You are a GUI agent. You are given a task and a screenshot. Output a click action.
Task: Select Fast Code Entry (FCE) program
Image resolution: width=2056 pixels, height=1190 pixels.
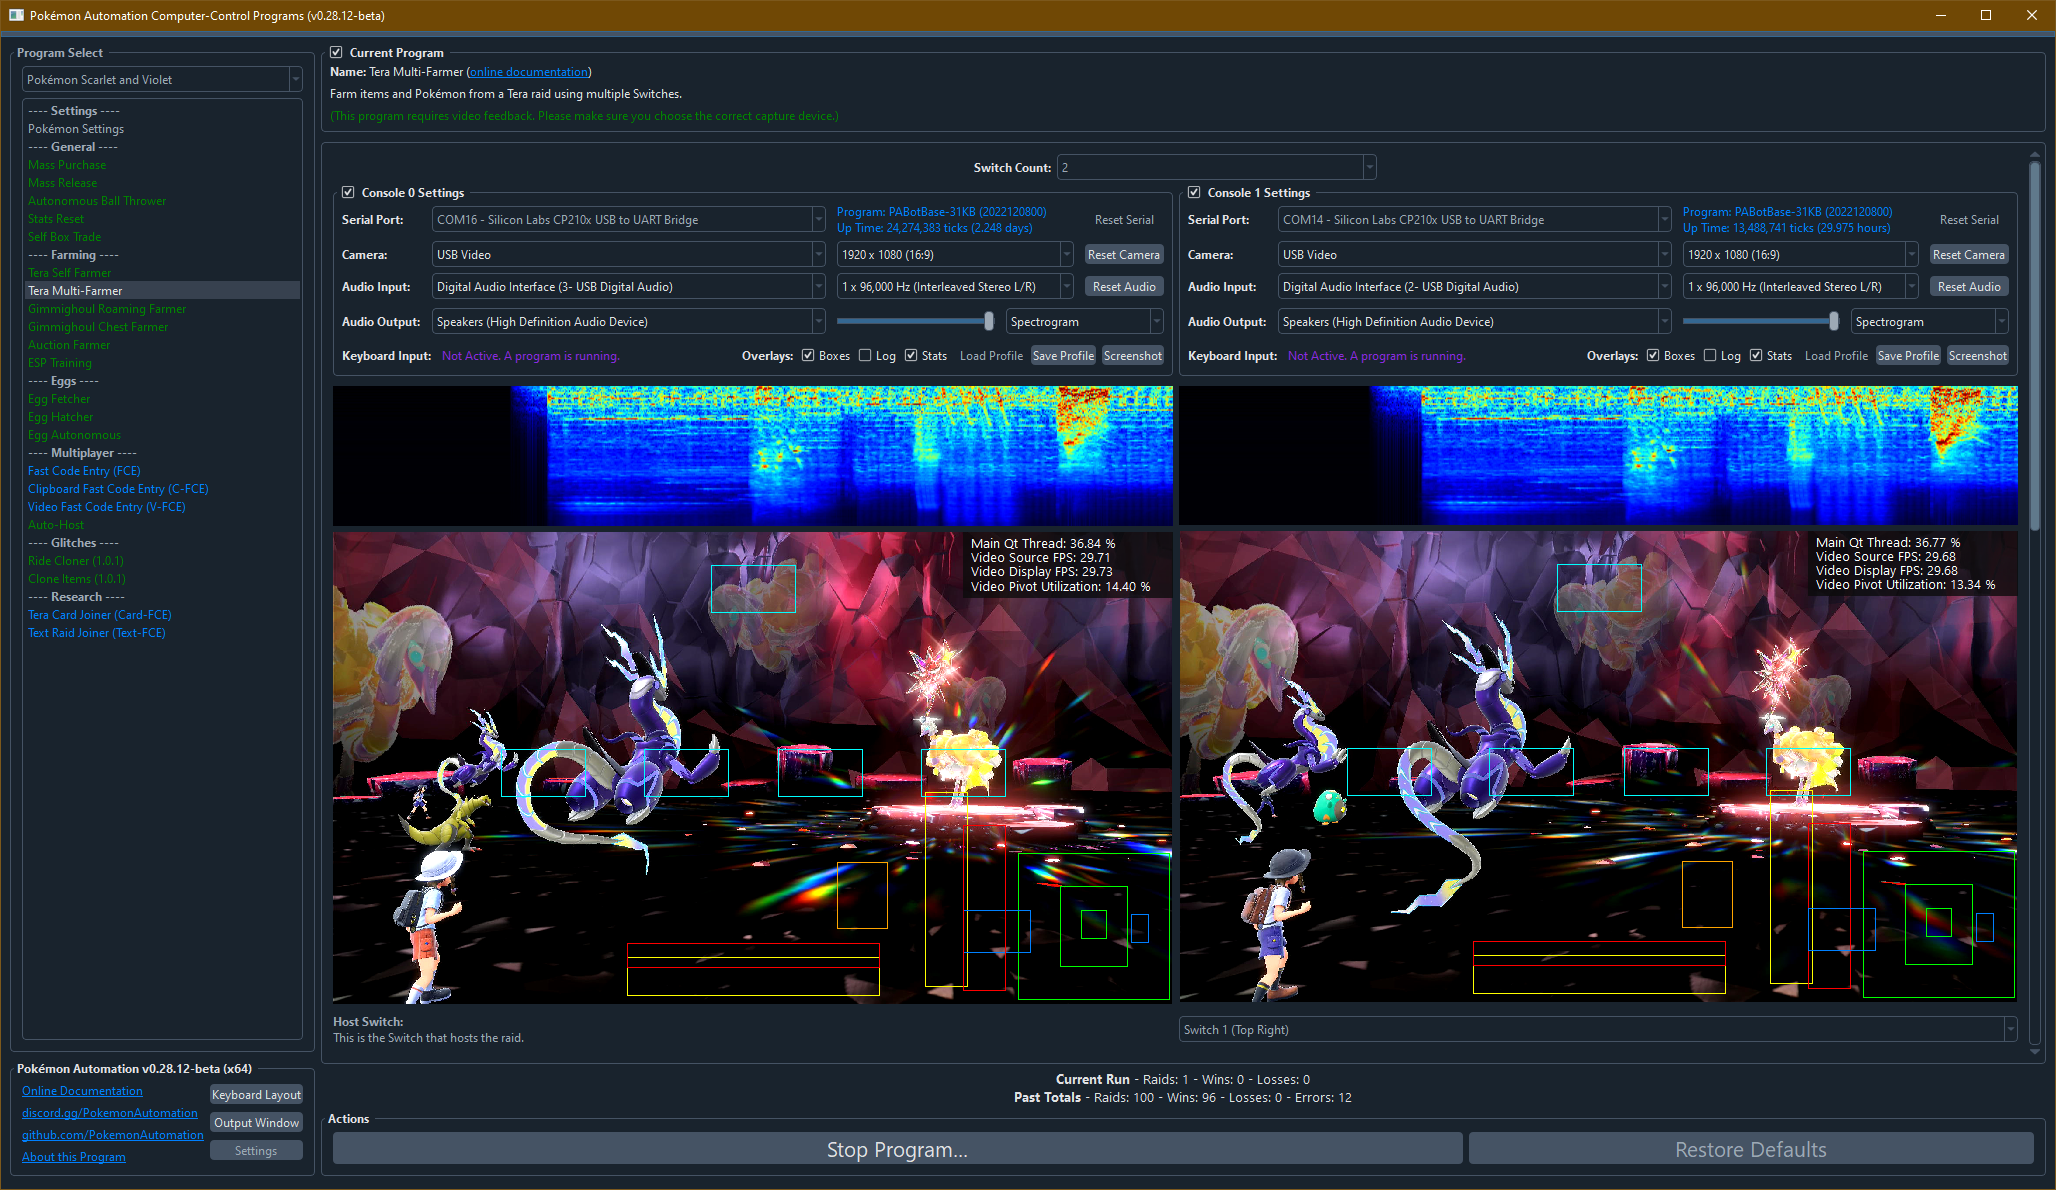(x=84, y=471)
